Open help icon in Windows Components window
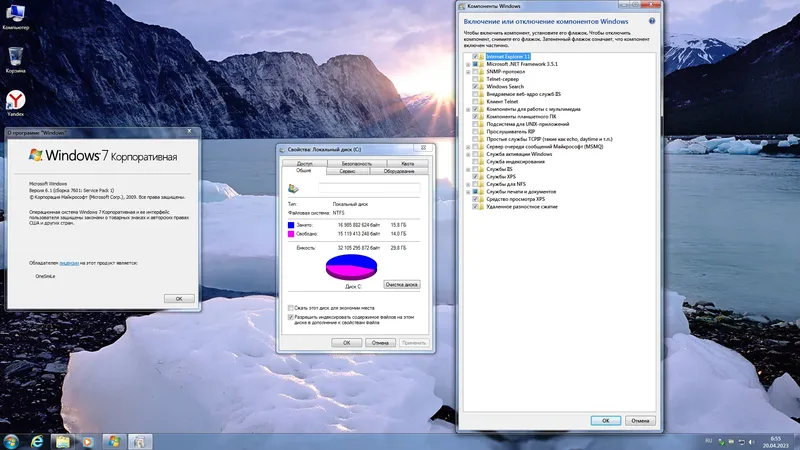 [652, 21]
